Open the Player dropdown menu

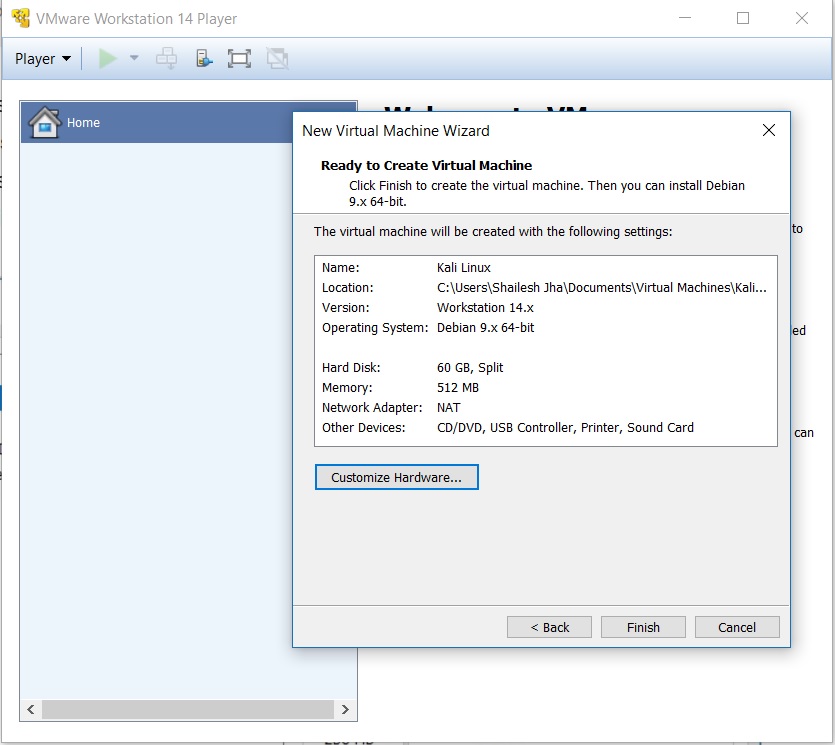pos(43,59)
